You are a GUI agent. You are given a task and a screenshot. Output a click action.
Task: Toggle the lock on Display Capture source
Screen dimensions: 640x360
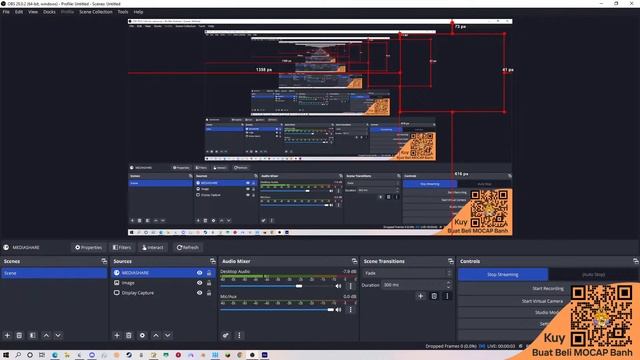[209, 293]
